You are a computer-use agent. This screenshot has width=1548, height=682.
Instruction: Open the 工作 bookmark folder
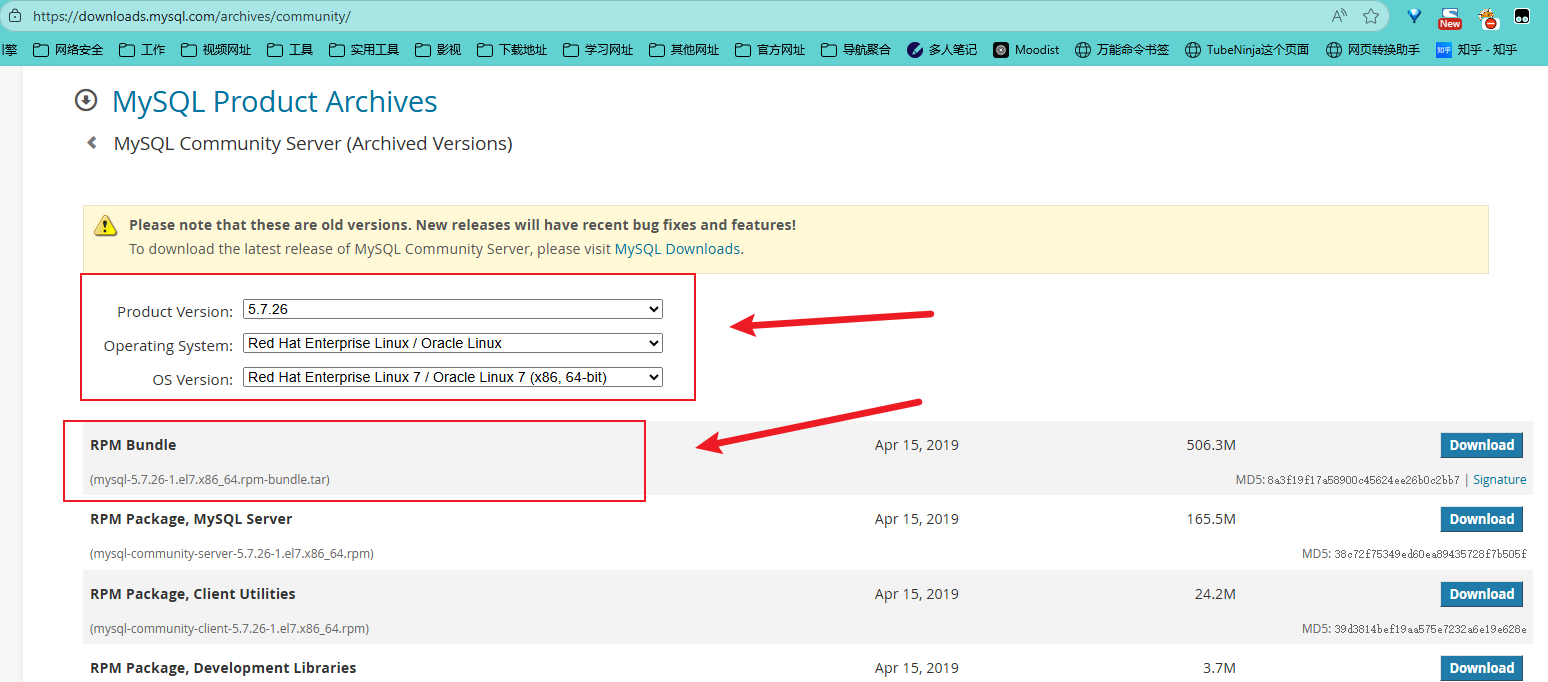[x=142, y=49]
